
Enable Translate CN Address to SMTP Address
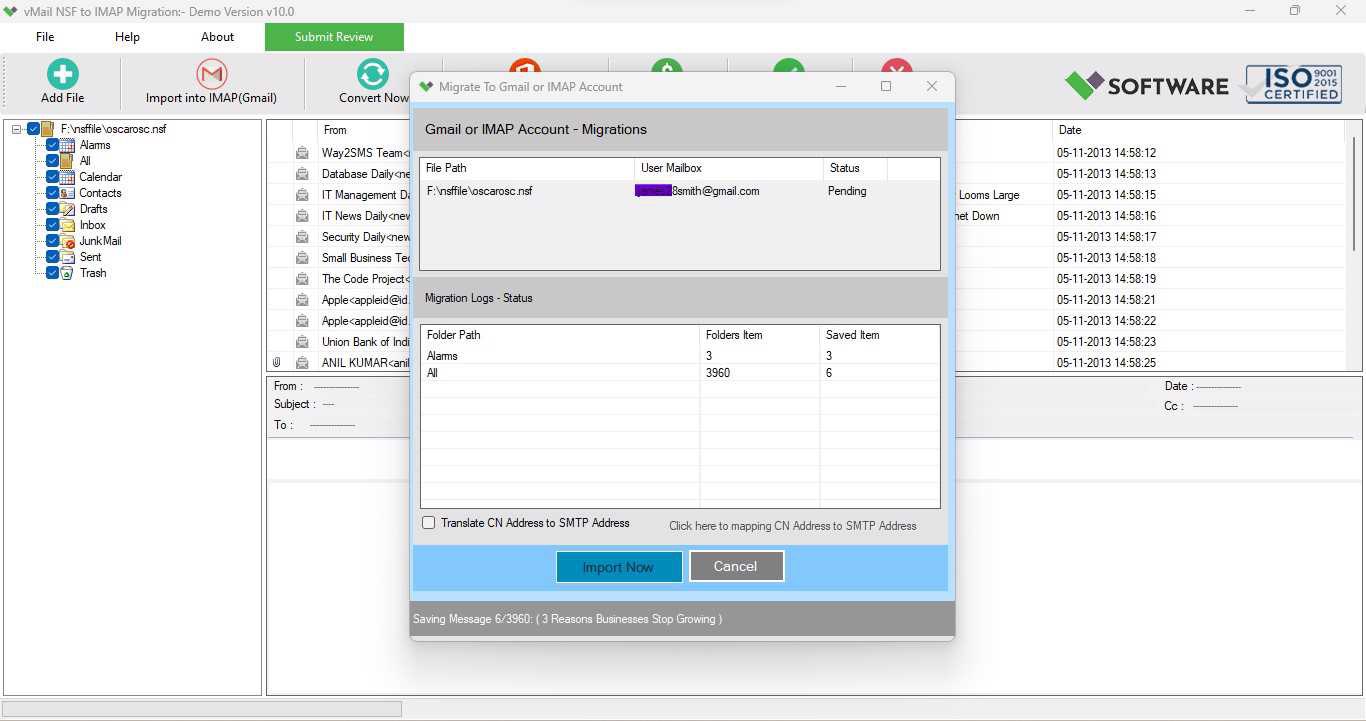click(x=429, y=523)
